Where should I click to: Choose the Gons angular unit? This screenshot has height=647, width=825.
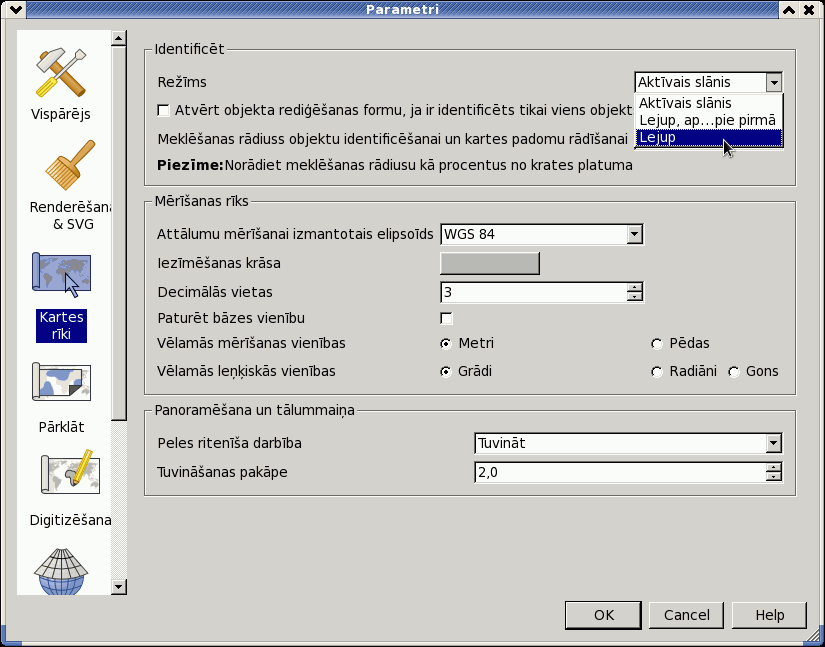733,372
